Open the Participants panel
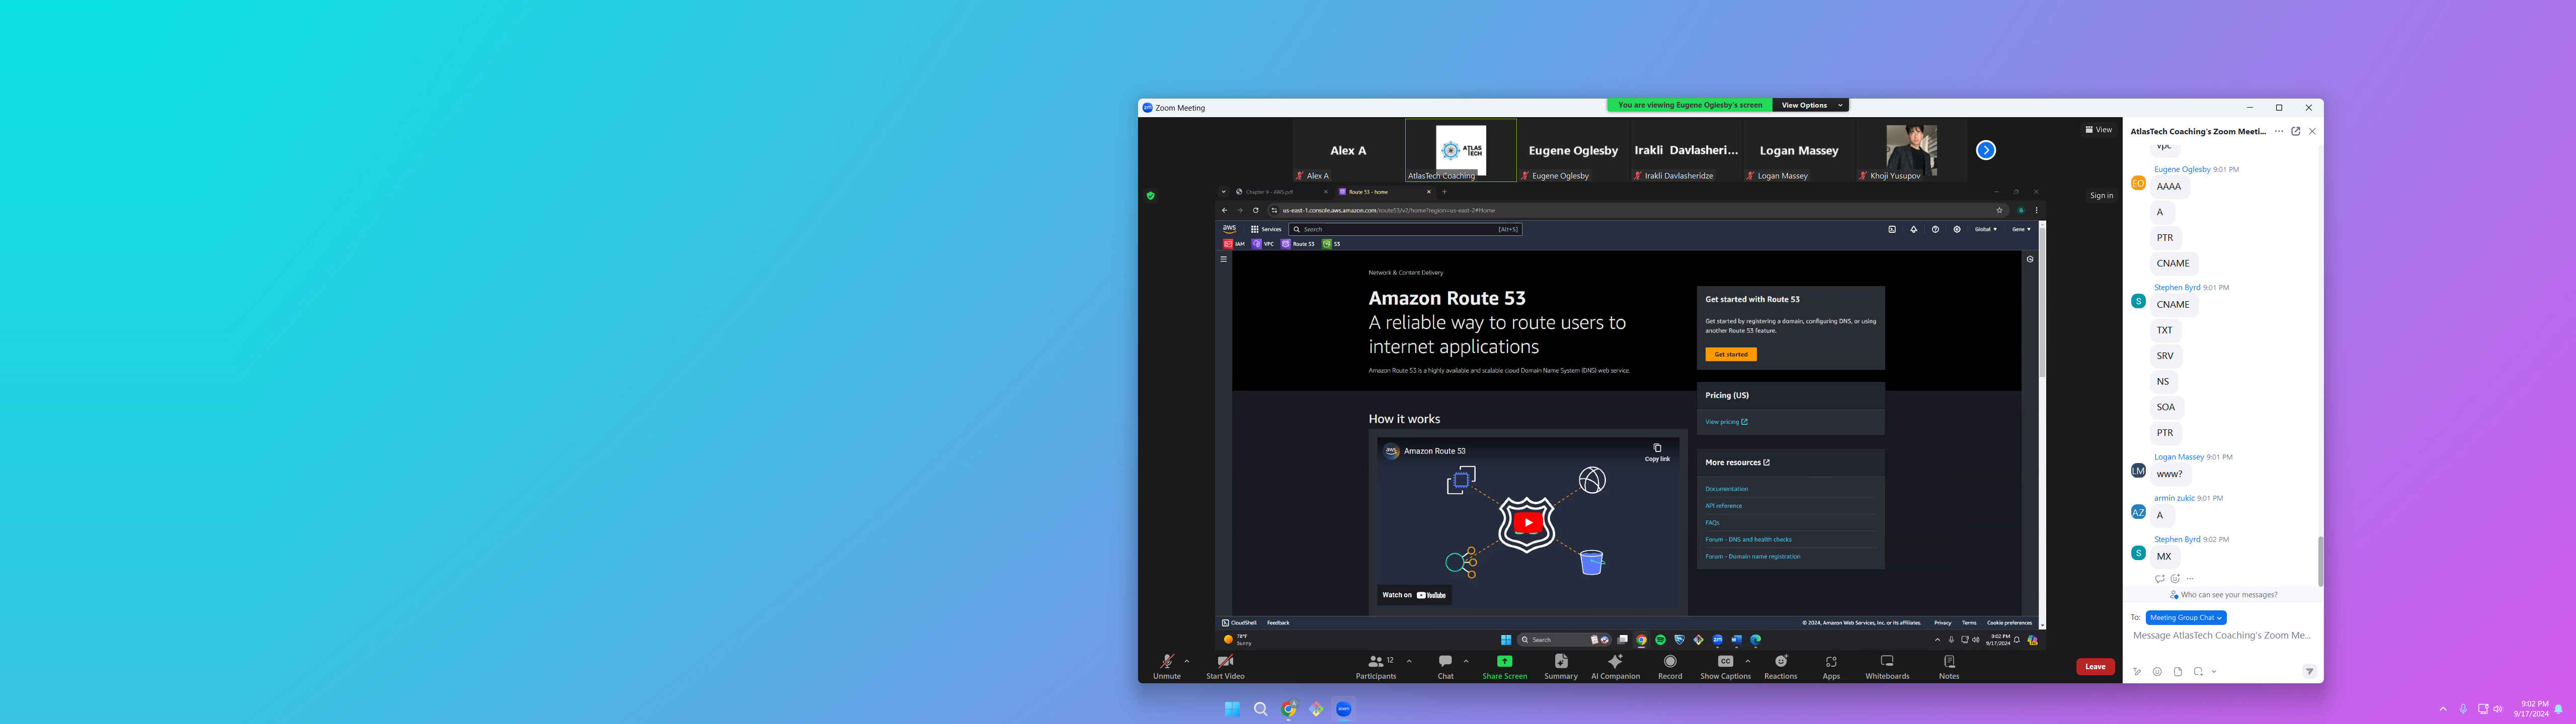The height and width of the screenshot is (724, 2576). pyautogui.click(x=1376, y=661)
